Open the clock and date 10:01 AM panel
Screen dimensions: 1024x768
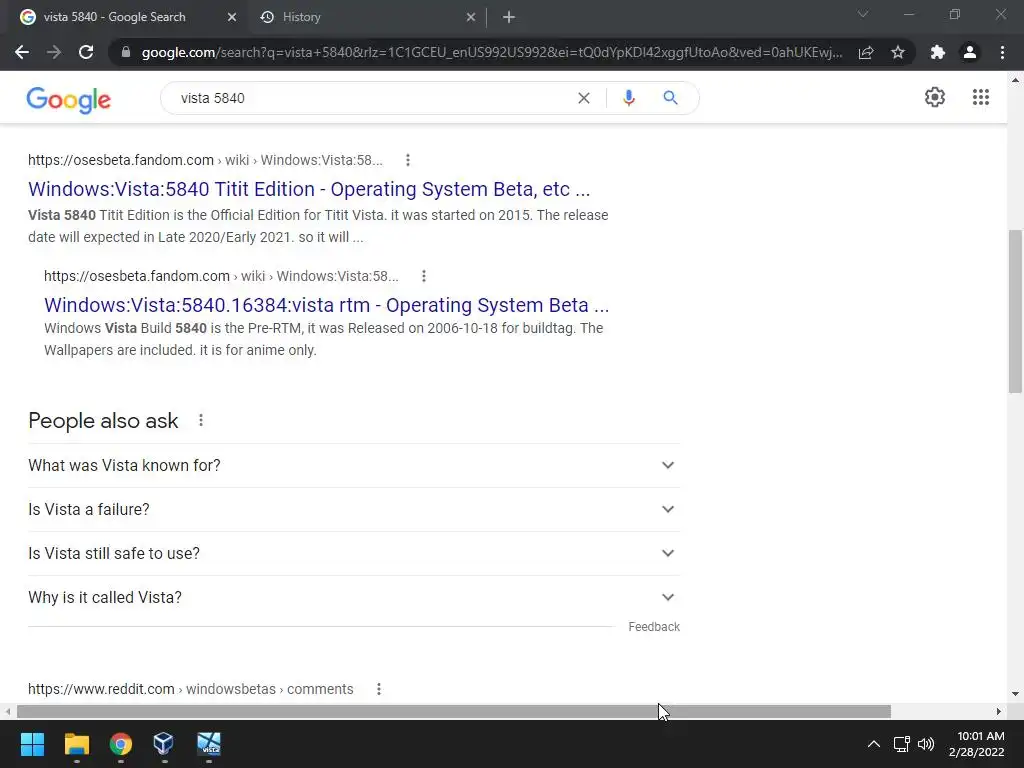[977, 744]
